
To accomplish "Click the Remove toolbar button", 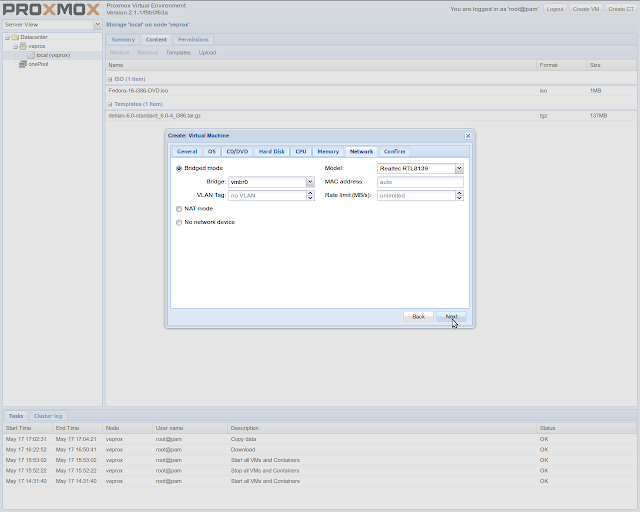I will 148,53.
